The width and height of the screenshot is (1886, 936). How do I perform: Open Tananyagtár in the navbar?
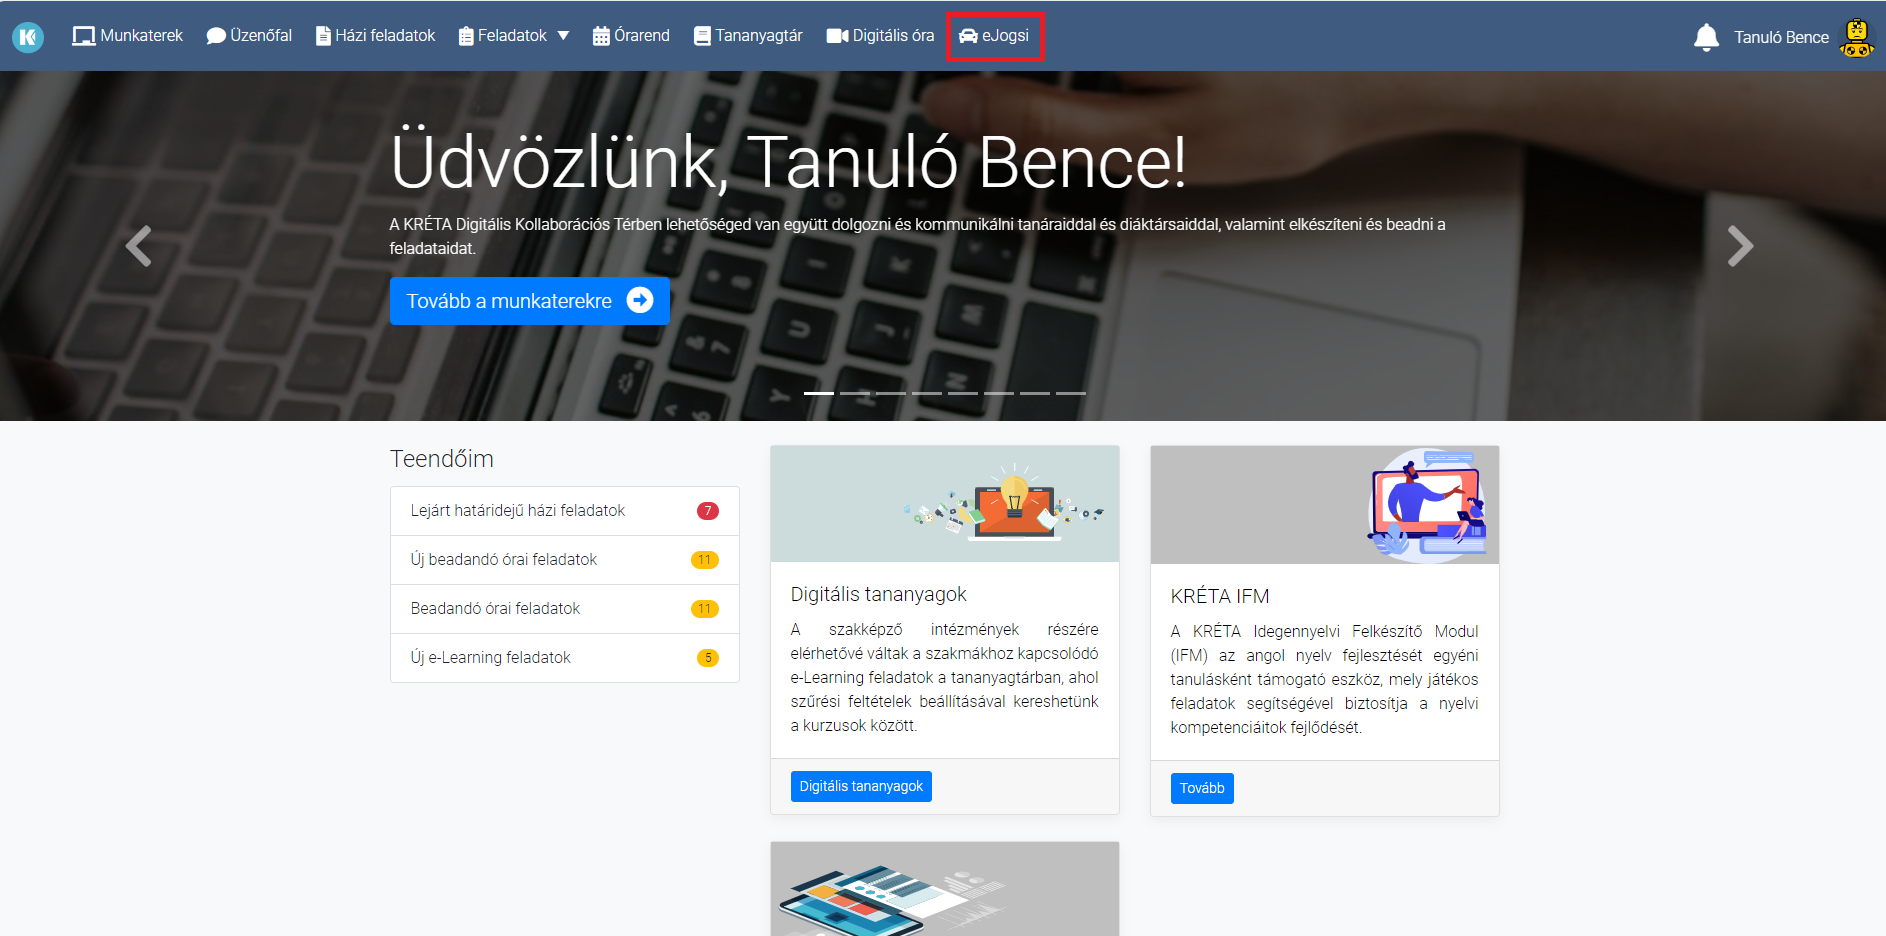click(748, 36)
